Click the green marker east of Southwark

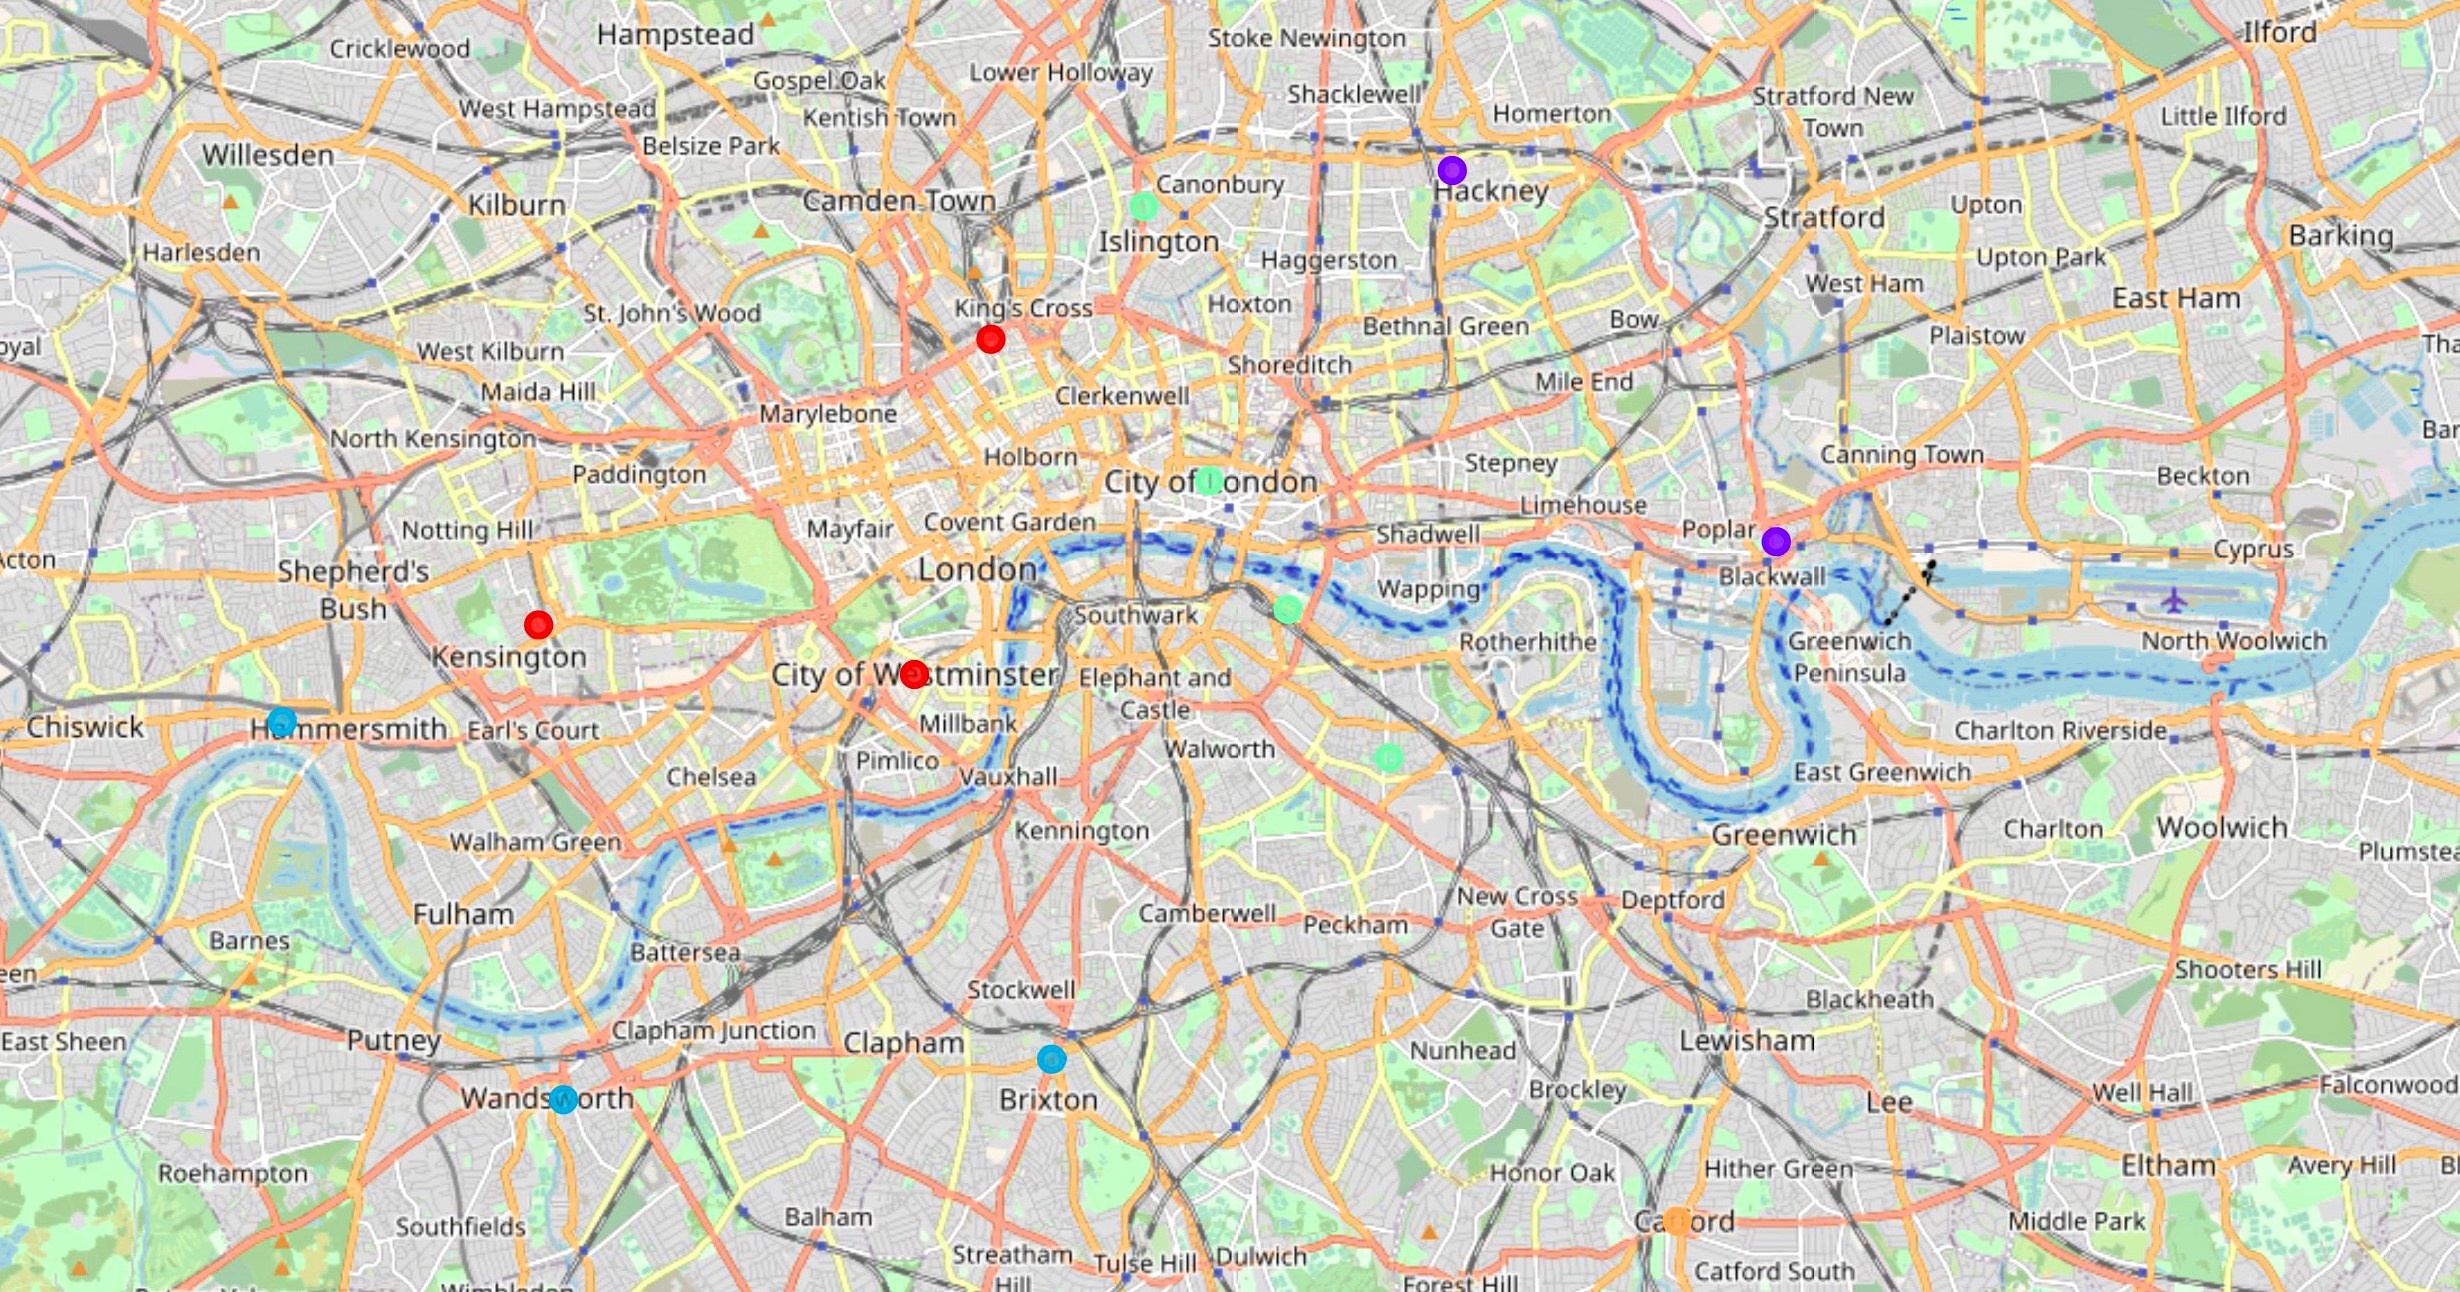click(x=1287, y=609)
